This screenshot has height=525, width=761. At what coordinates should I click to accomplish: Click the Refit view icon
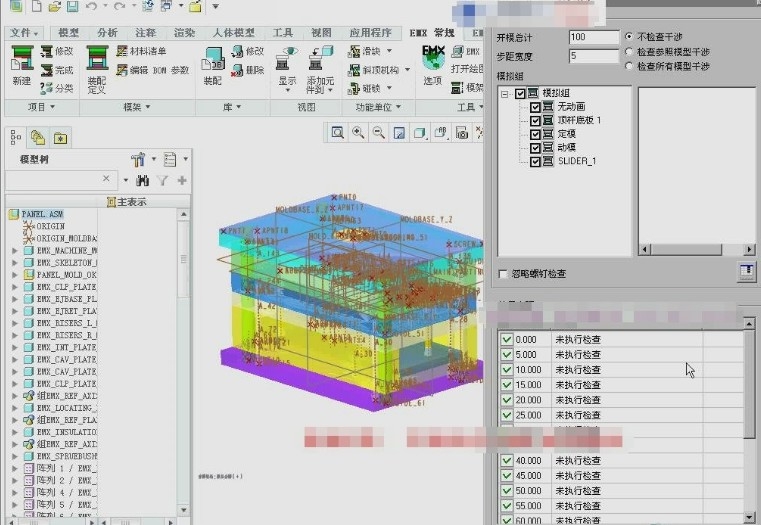(337, 132)
